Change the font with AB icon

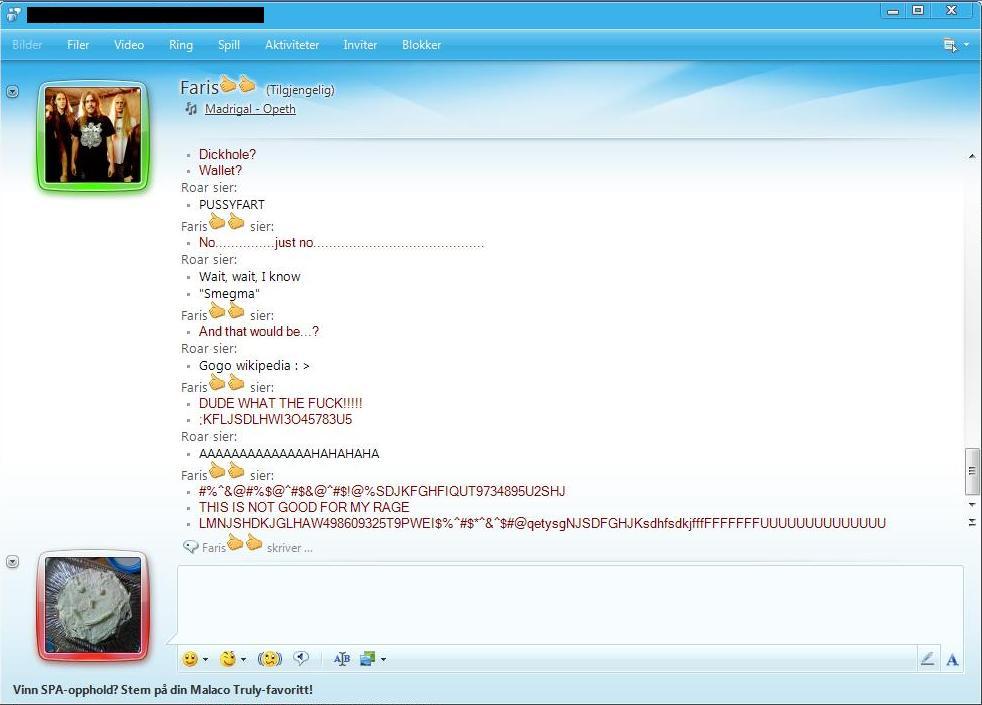342,659
